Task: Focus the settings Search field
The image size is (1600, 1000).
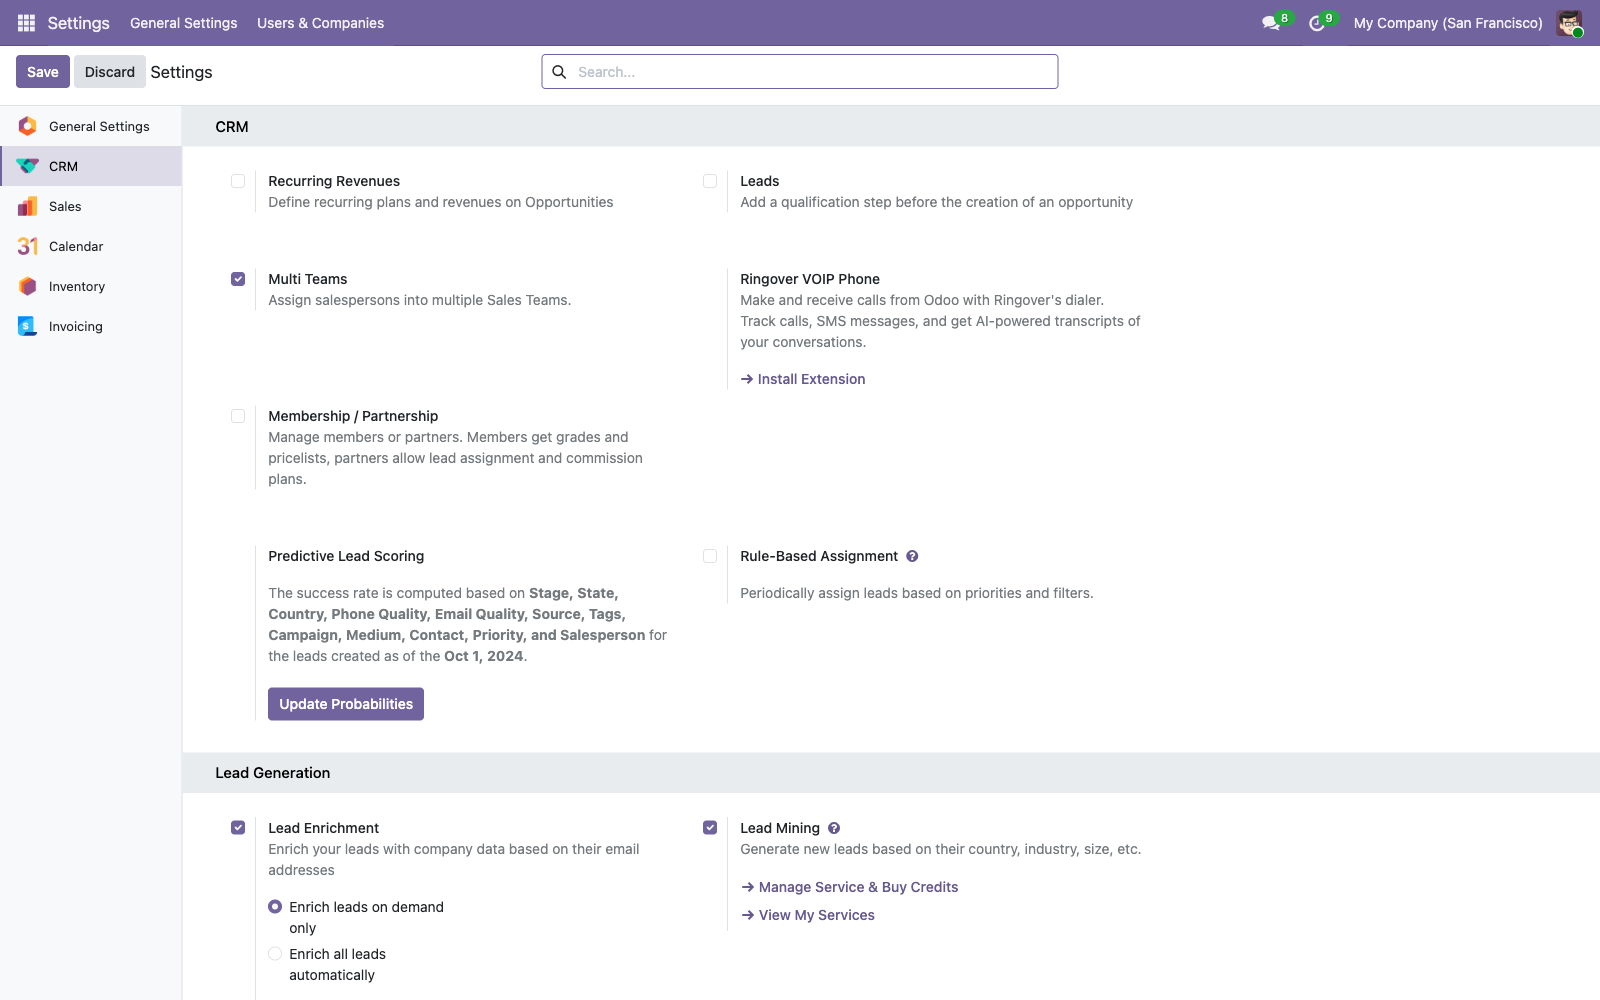Action: pos(800,72)
